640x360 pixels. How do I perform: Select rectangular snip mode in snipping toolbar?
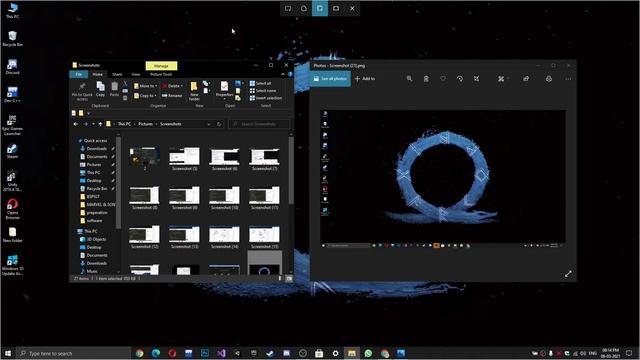coord(288,8)
